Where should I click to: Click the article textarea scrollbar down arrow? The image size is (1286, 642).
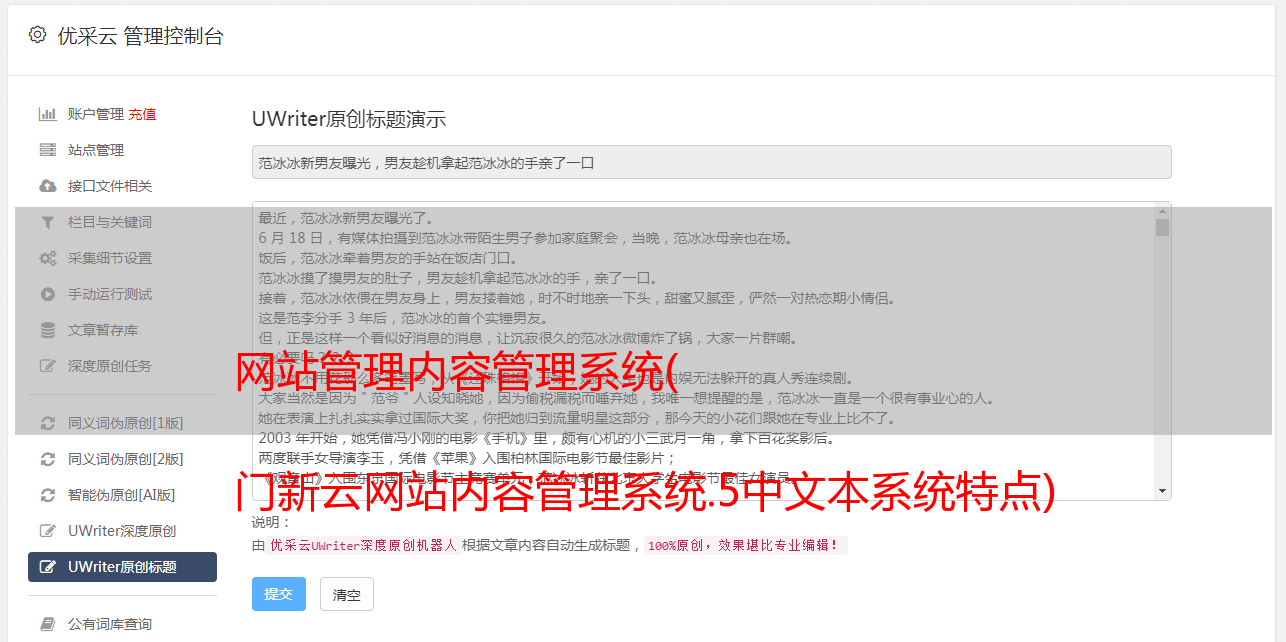[x=1162, y=491]
